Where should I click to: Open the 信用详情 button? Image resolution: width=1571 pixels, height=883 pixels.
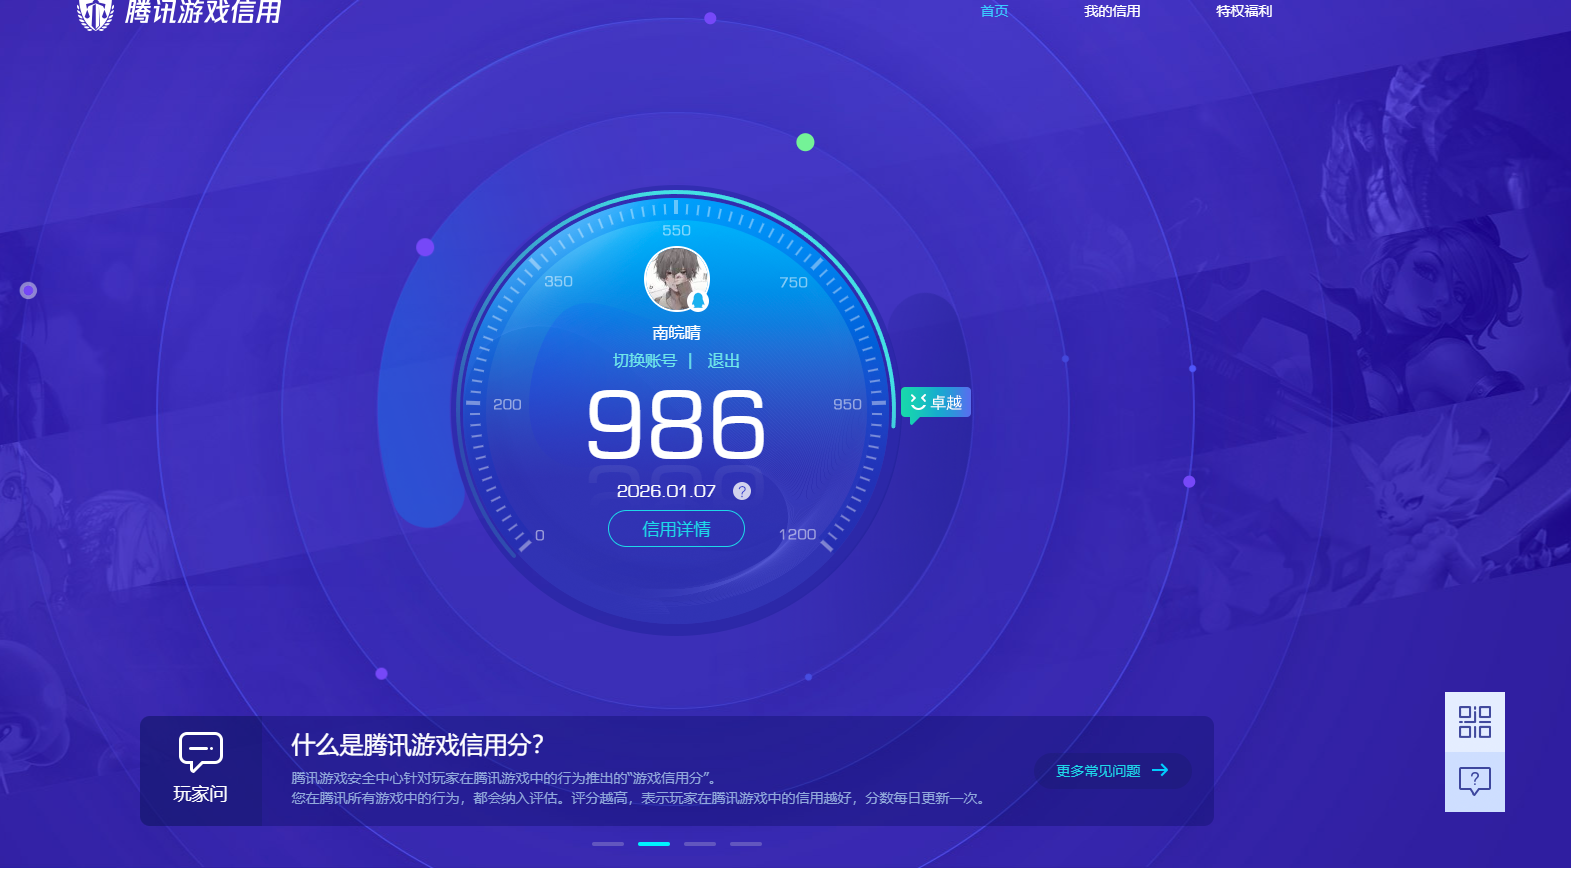[x=676, y=529]
